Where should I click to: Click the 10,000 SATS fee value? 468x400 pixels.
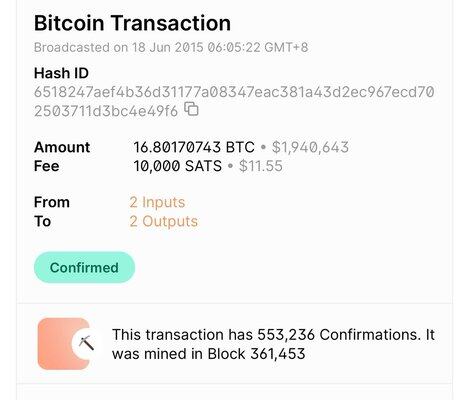[x=178, y=166]
